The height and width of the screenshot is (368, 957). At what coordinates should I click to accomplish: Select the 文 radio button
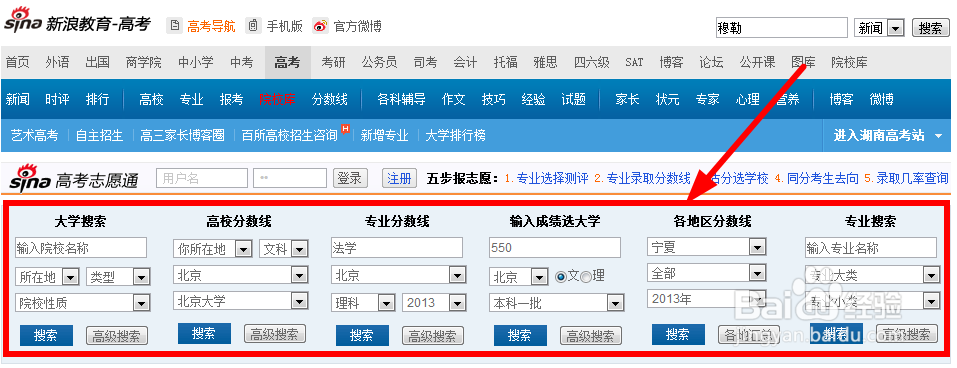[x=561, y=276]
